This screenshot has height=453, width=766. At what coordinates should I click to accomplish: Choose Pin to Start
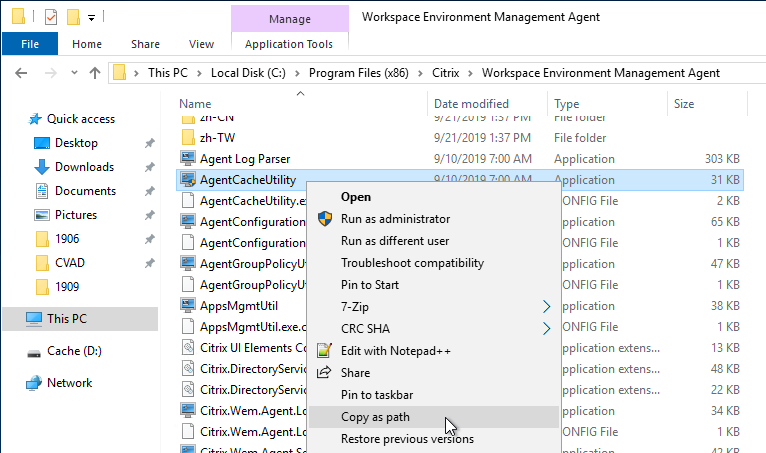click(x=434, y=285)
